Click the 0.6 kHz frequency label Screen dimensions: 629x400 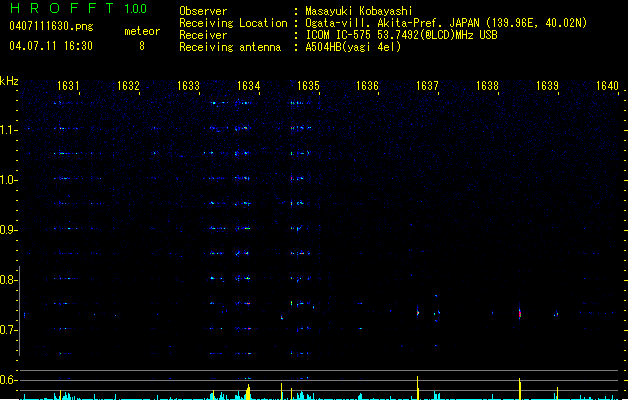pos(8,380)
